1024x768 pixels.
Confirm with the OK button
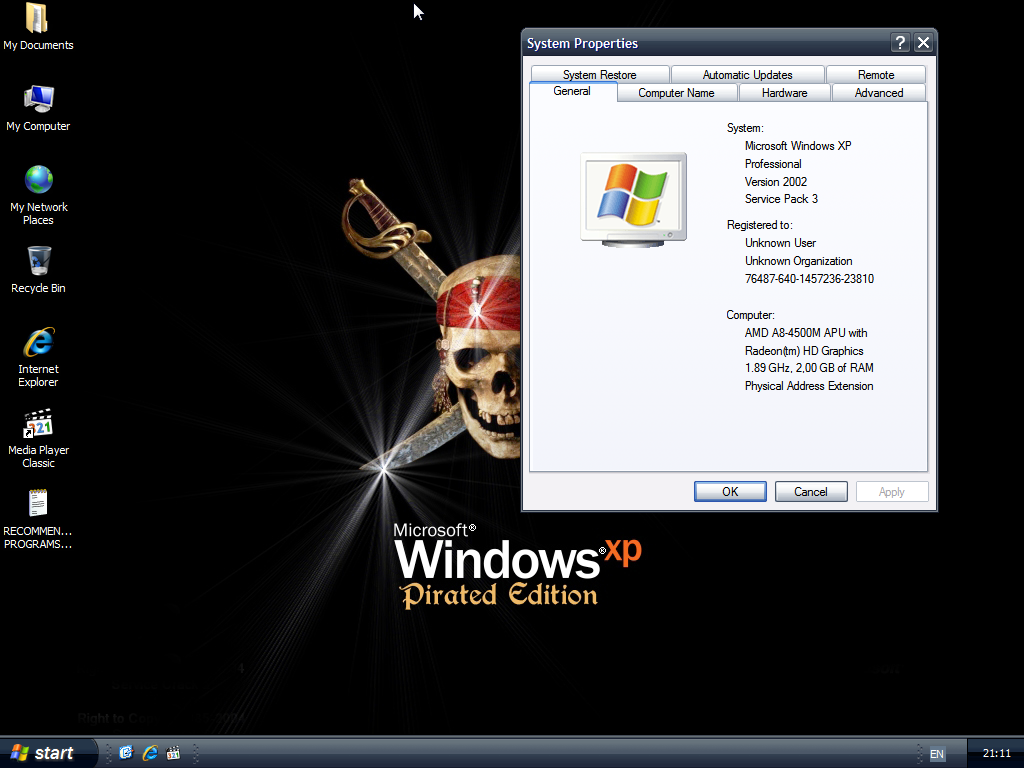730,492
